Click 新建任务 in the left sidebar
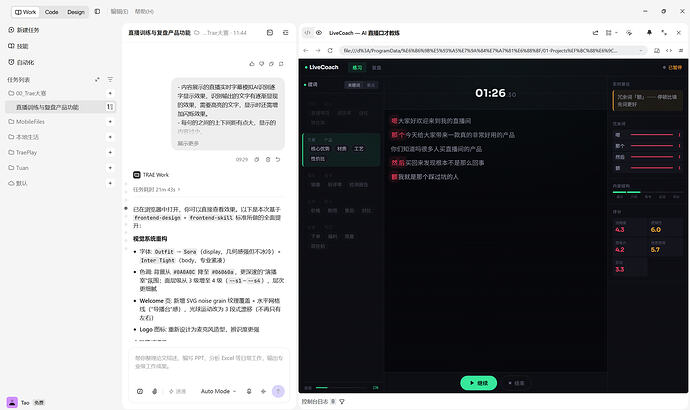The width and height of the screenshot is (690, 410). point(24,30)
